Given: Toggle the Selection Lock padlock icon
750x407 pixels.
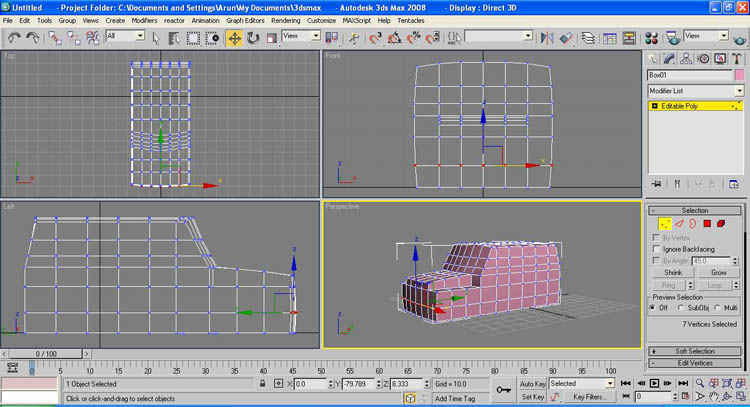Looking at the screenshot, I should (262, 384).
